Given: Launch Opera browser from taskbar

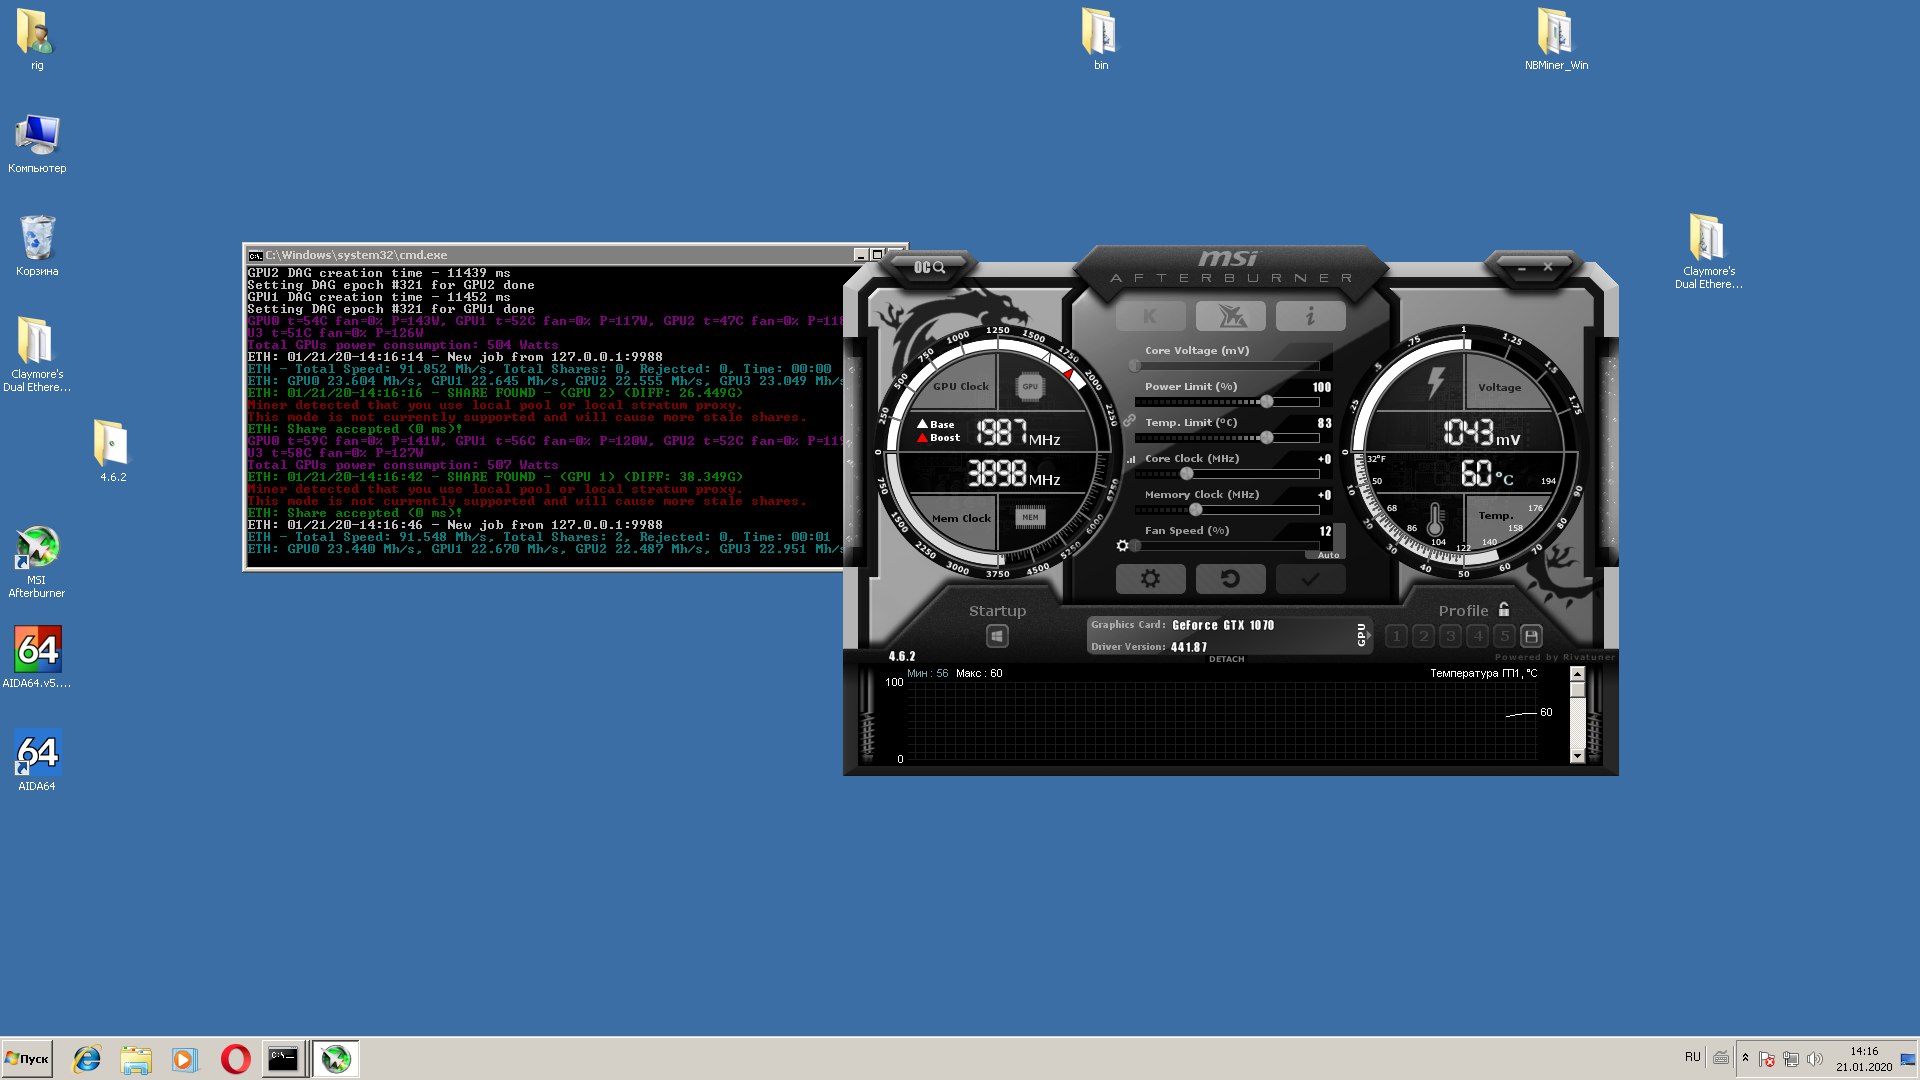Looking at the screenshot, I should coord(235,1058).
